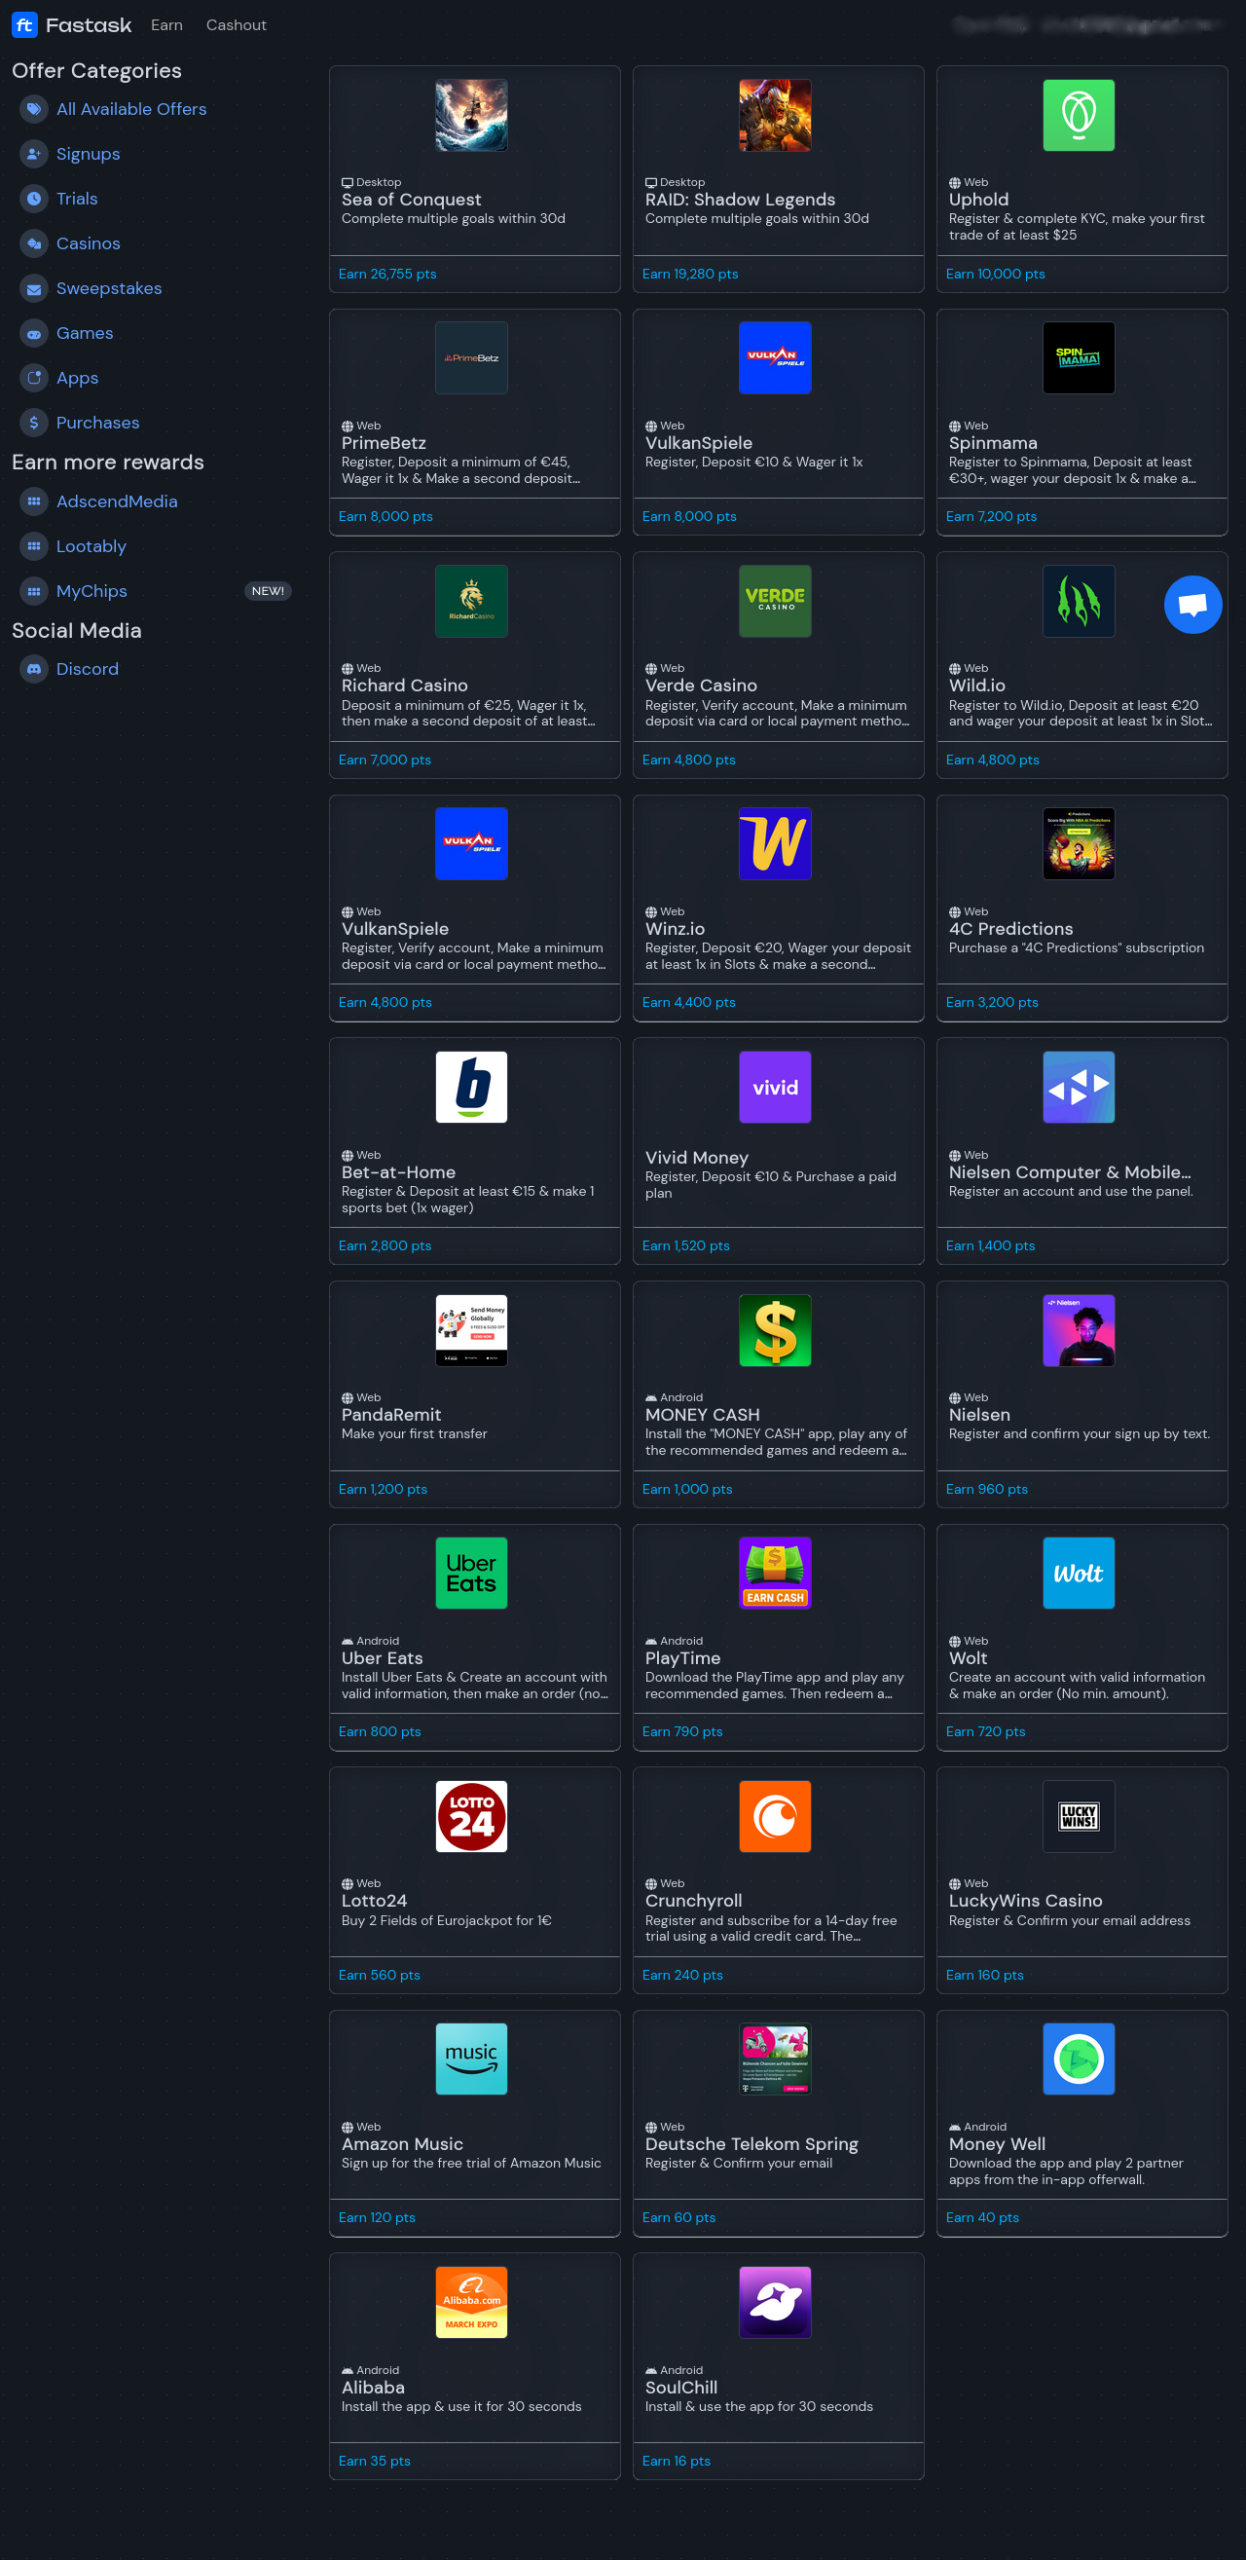Viewport: 1246px width, 2560px height.
Task: Click the Bet-at-Home b logo
Action: [472, 1087]
